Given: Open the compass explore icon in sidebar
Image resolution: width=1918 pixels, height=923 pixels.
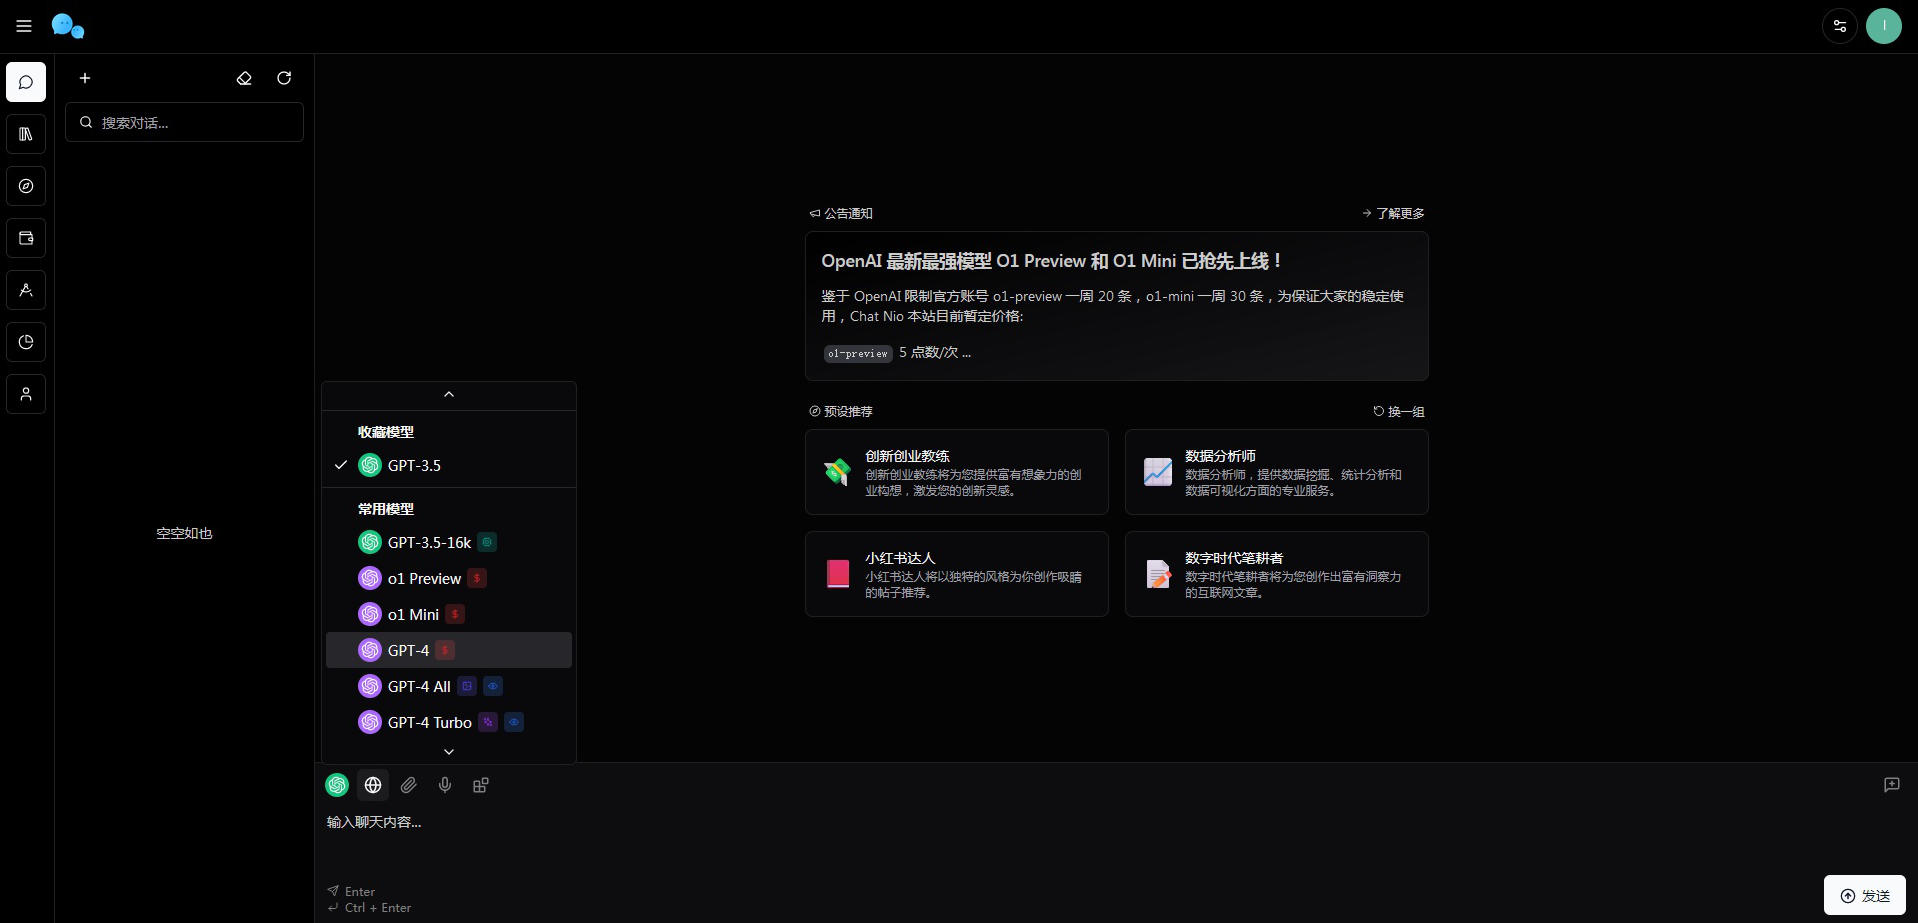Looking at the screenshot, I should pyautogui.click(x=26, y=186).
